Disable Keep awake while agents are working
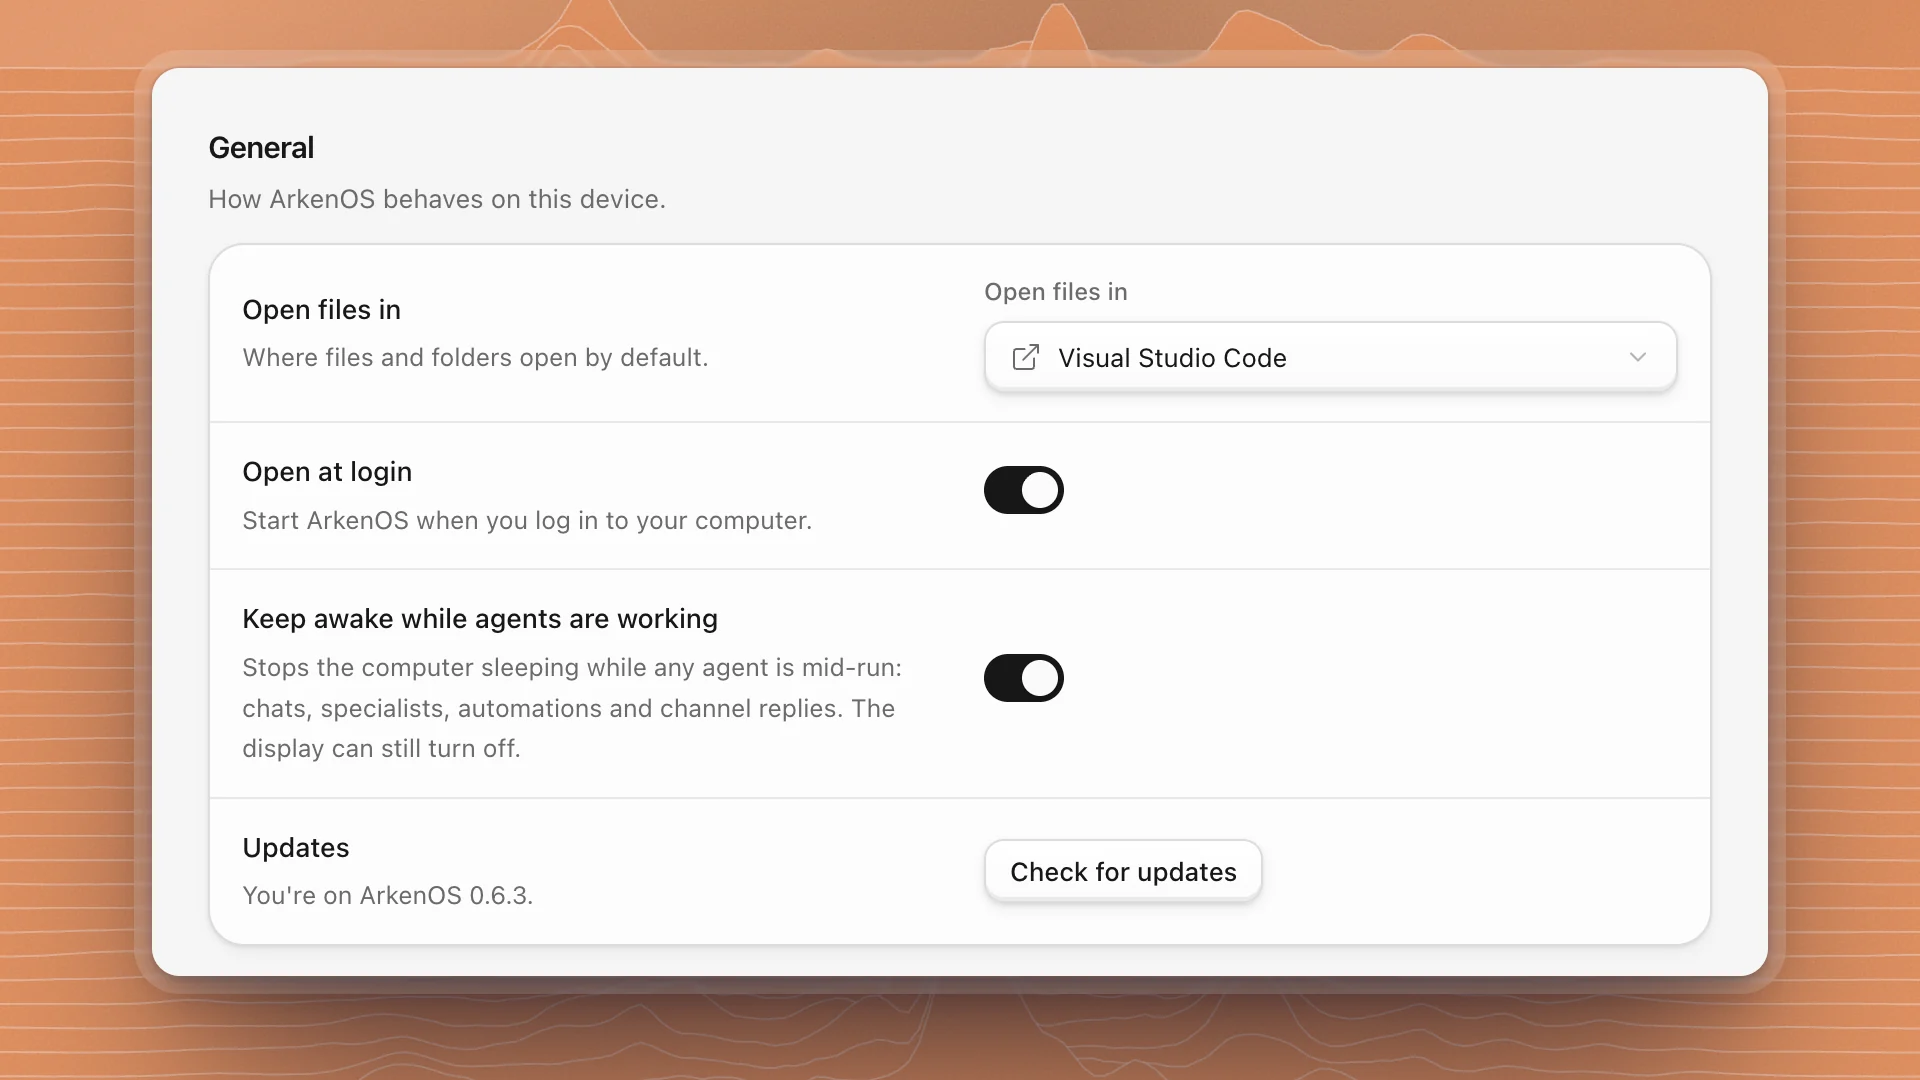The height and width of the screenshot is (1080, 1920). [x=1023, y=678]
